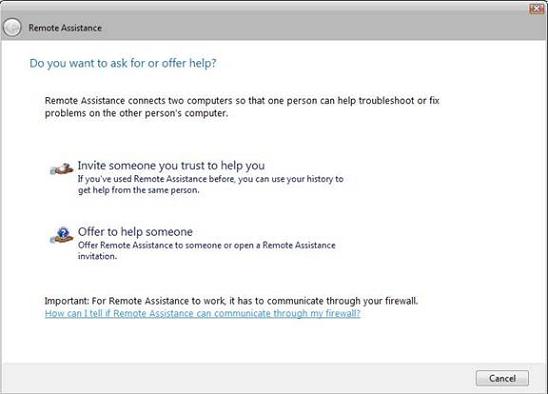Click the 'Important: For Remote Assistance to work' note

tap(231, 301)
